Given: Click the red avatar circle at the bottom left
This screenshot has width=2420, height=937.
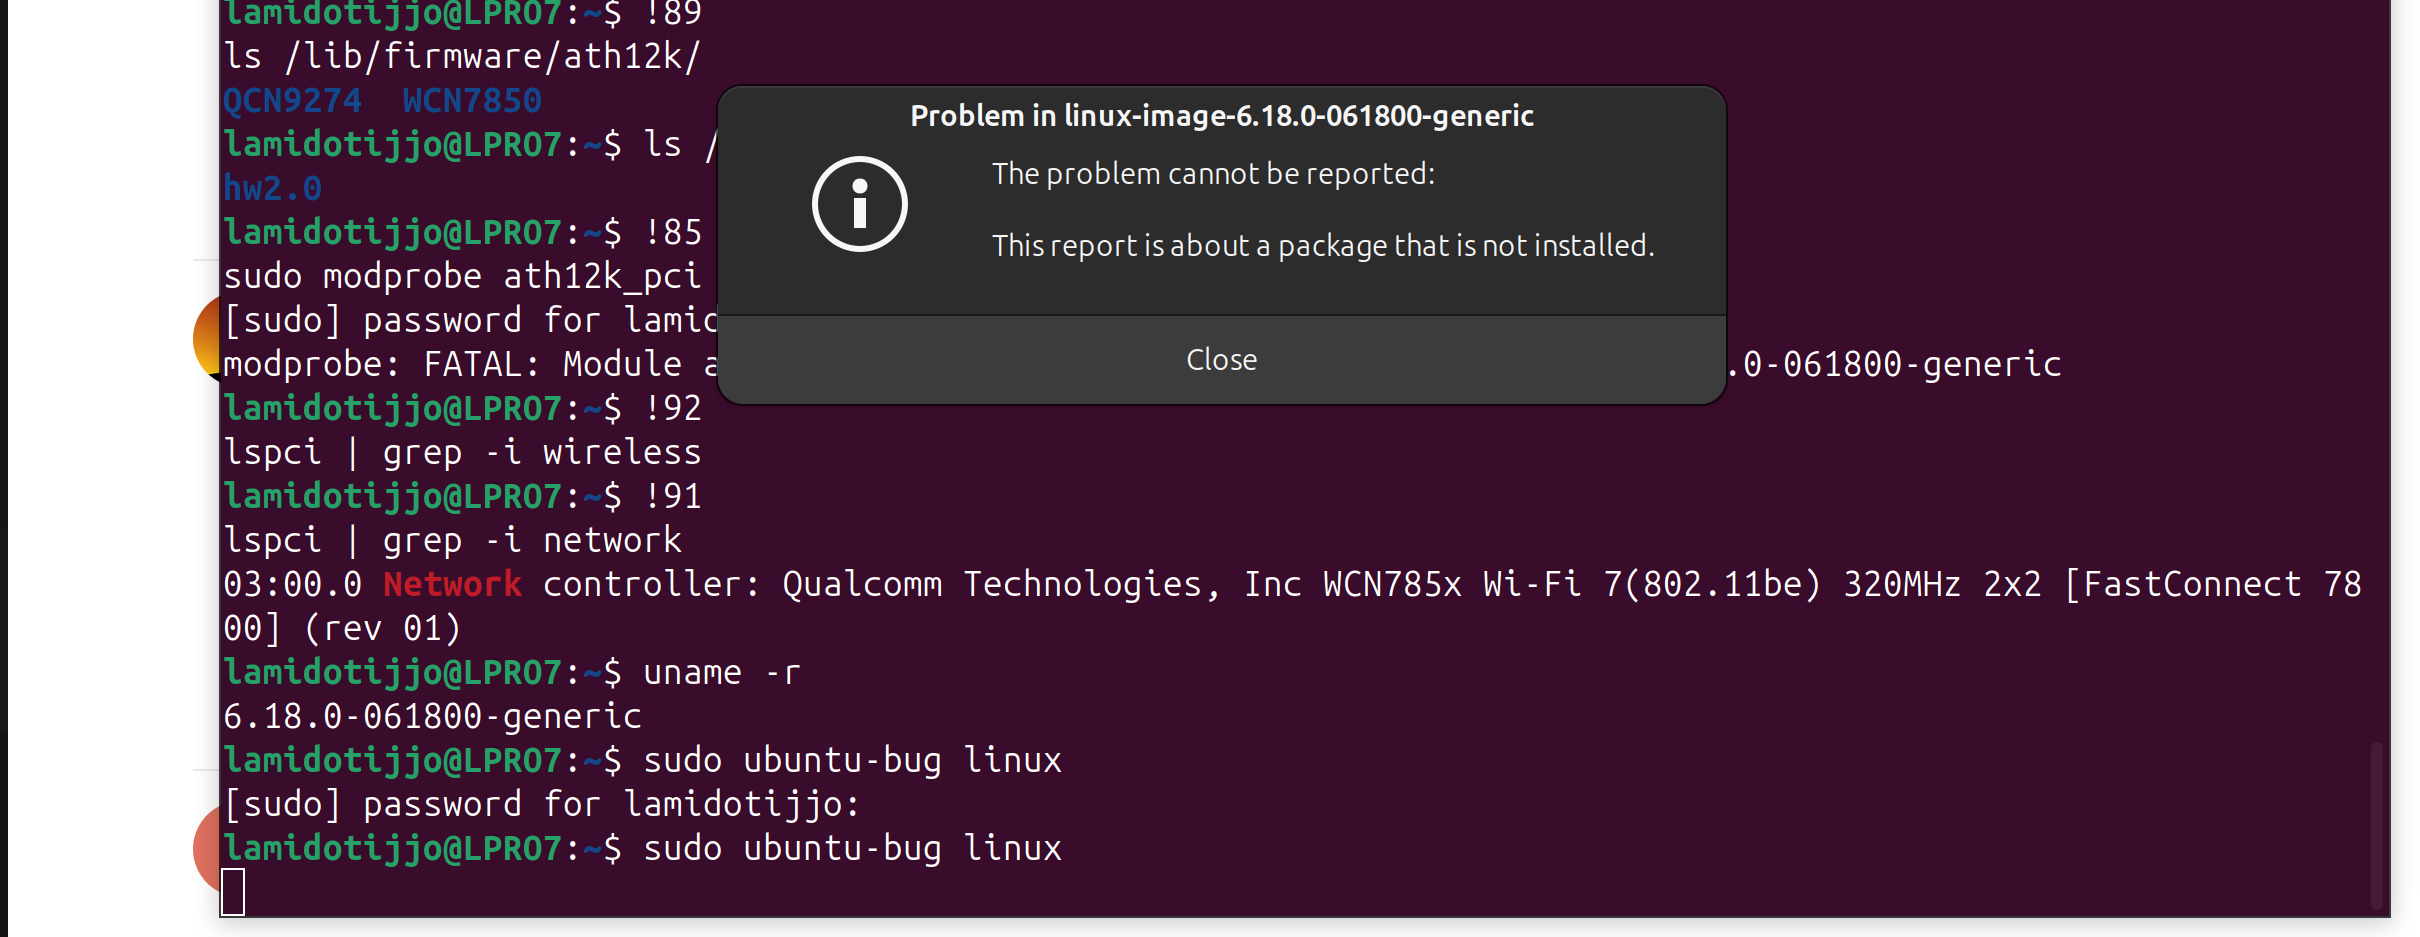Looking at the screenshot, I should 206,848.
